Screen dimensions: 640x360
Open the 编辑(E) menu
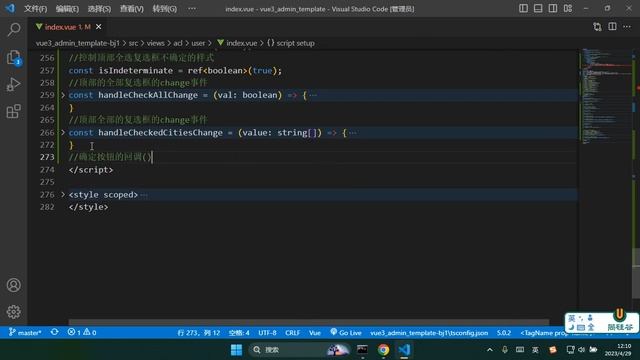(67, 9)
